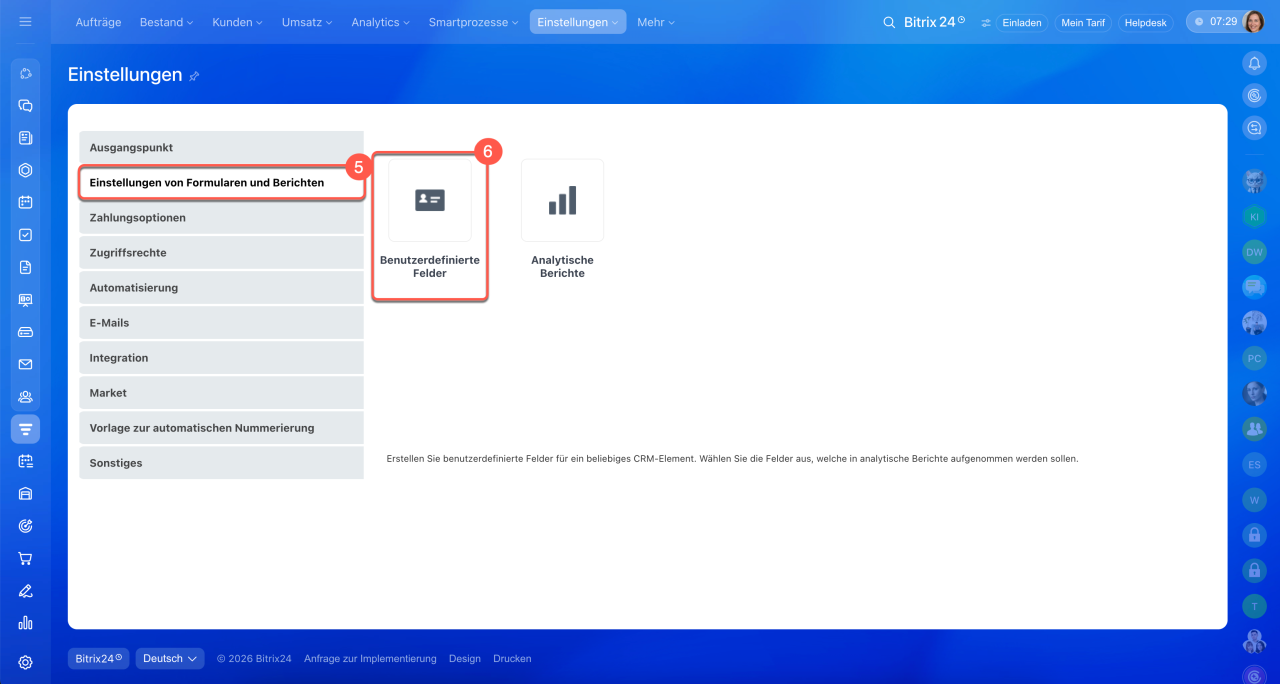
Task: Open the messenger chat icon in left sidebar
Action: coord(26,105)
